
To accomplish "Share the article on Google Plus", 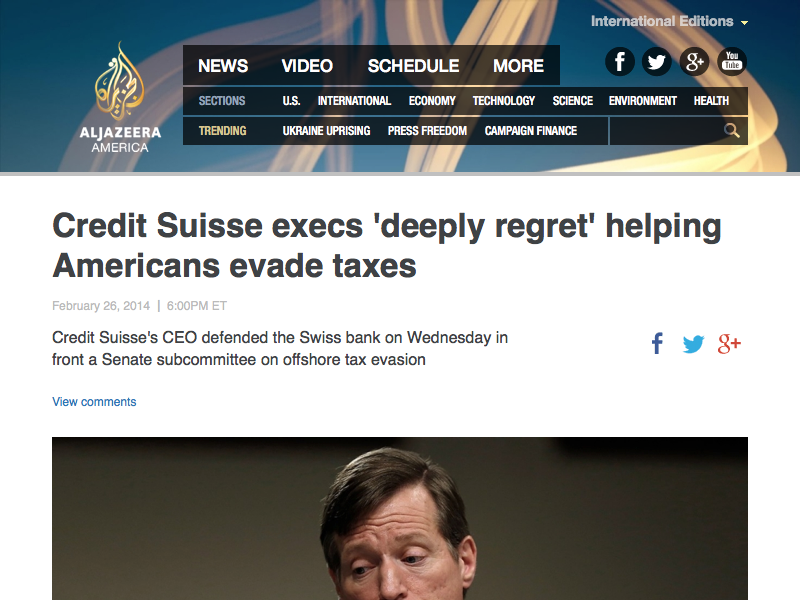I will tap(729, 344).
